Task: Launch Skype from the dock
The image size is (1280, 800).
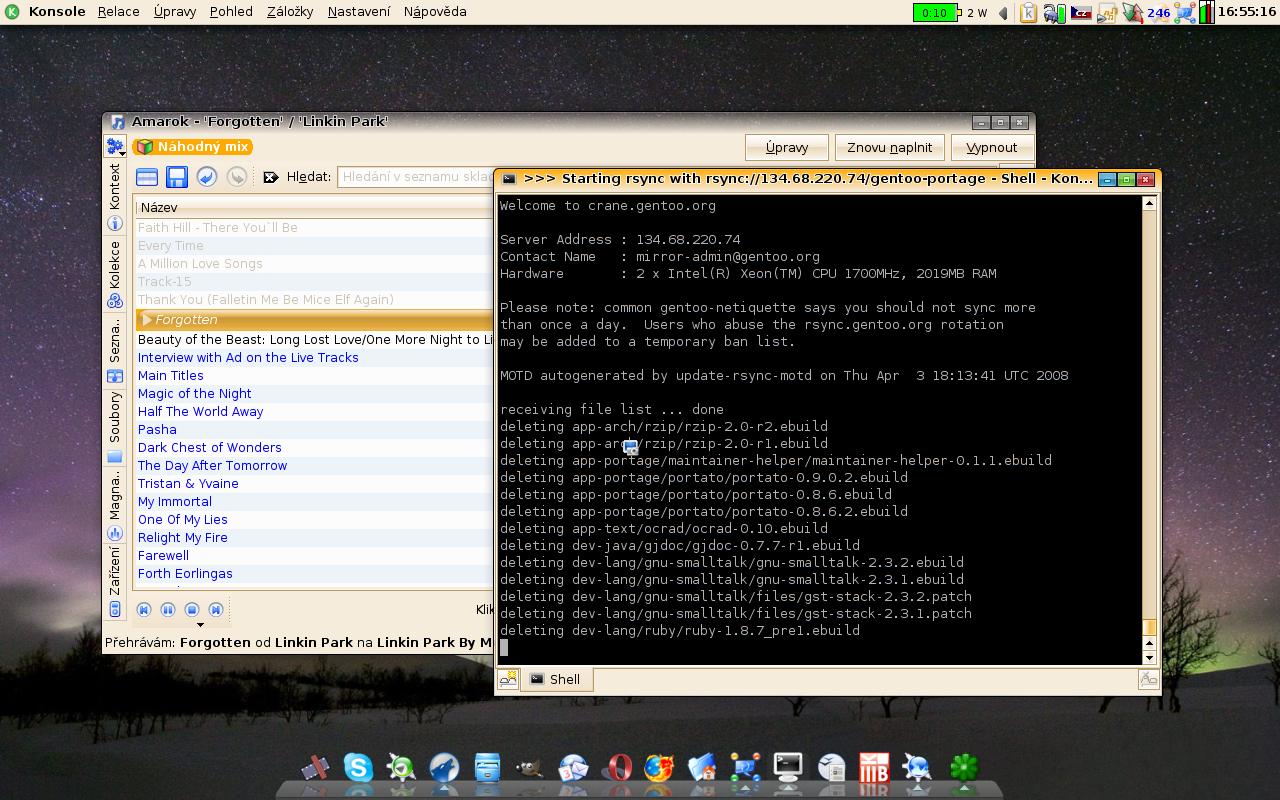Action: click(x=358, y=767)
